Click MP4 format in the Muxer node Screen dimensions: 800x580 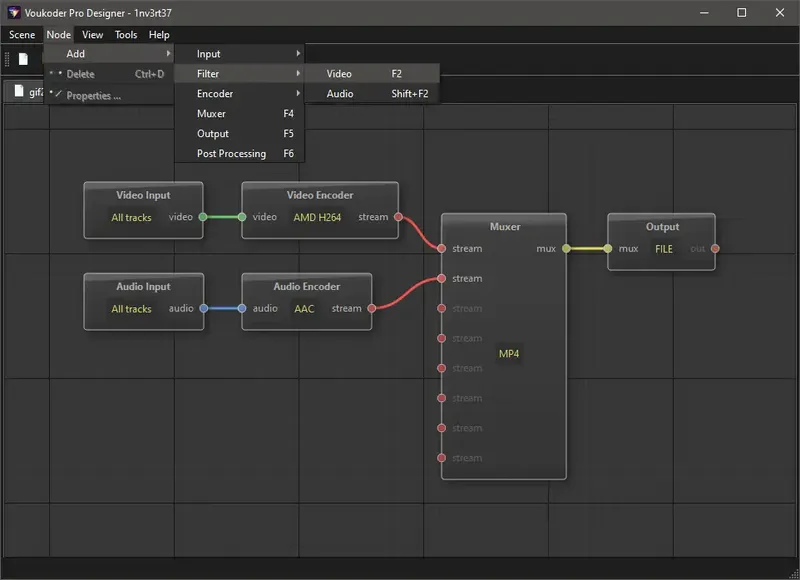509,354
